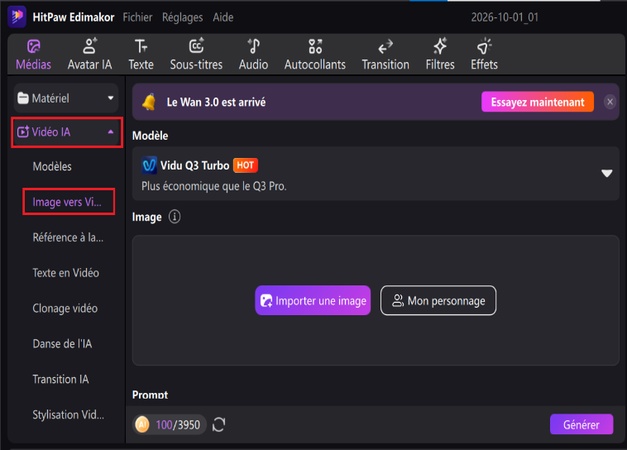The width and height of the screenshot is (627, 450).
Task: Click Importer une image button
Action: tap(313, 300)
